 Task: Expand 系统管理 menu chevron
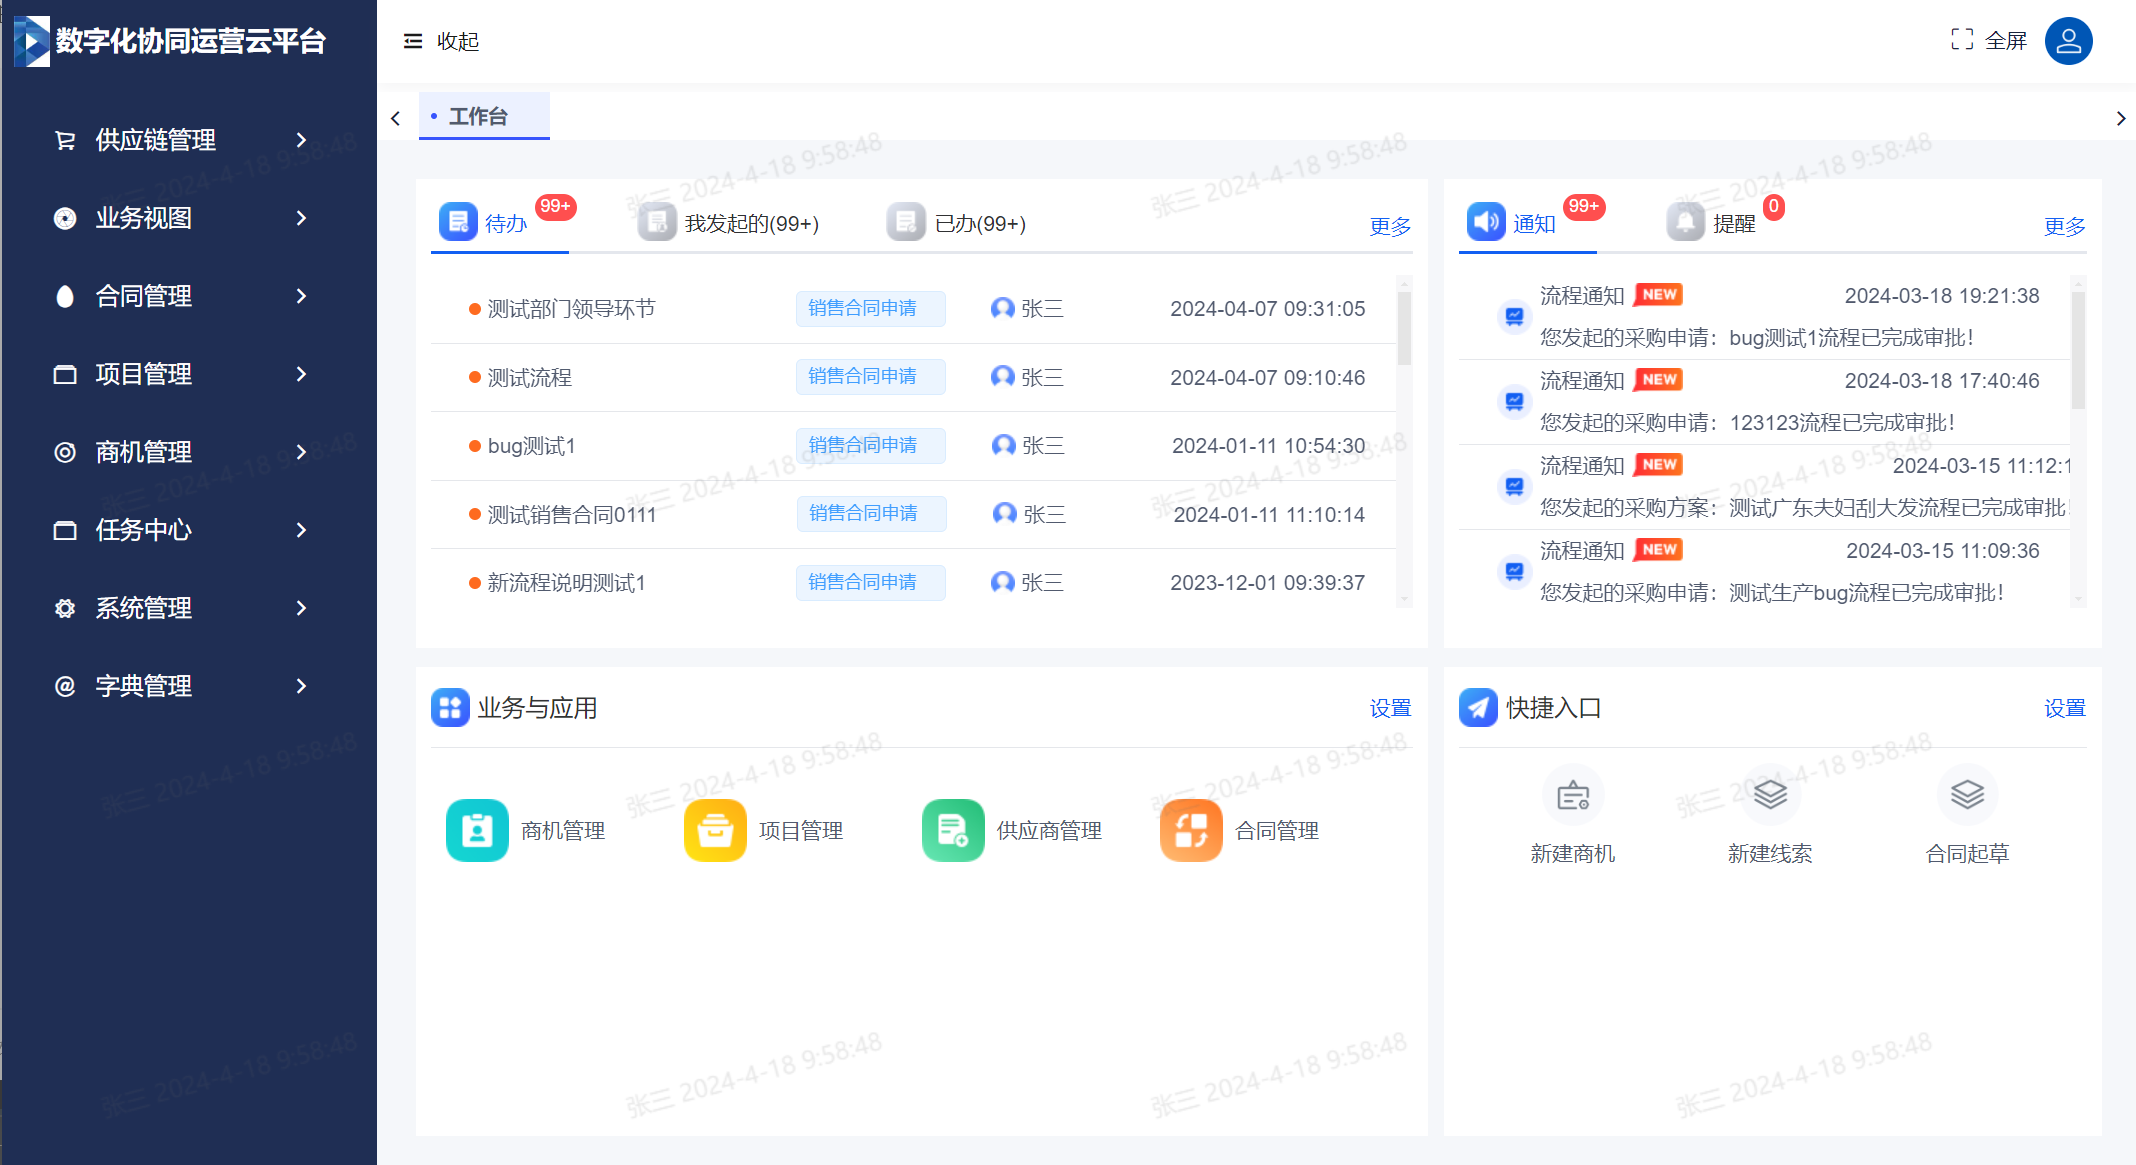[x=301, y=608]
